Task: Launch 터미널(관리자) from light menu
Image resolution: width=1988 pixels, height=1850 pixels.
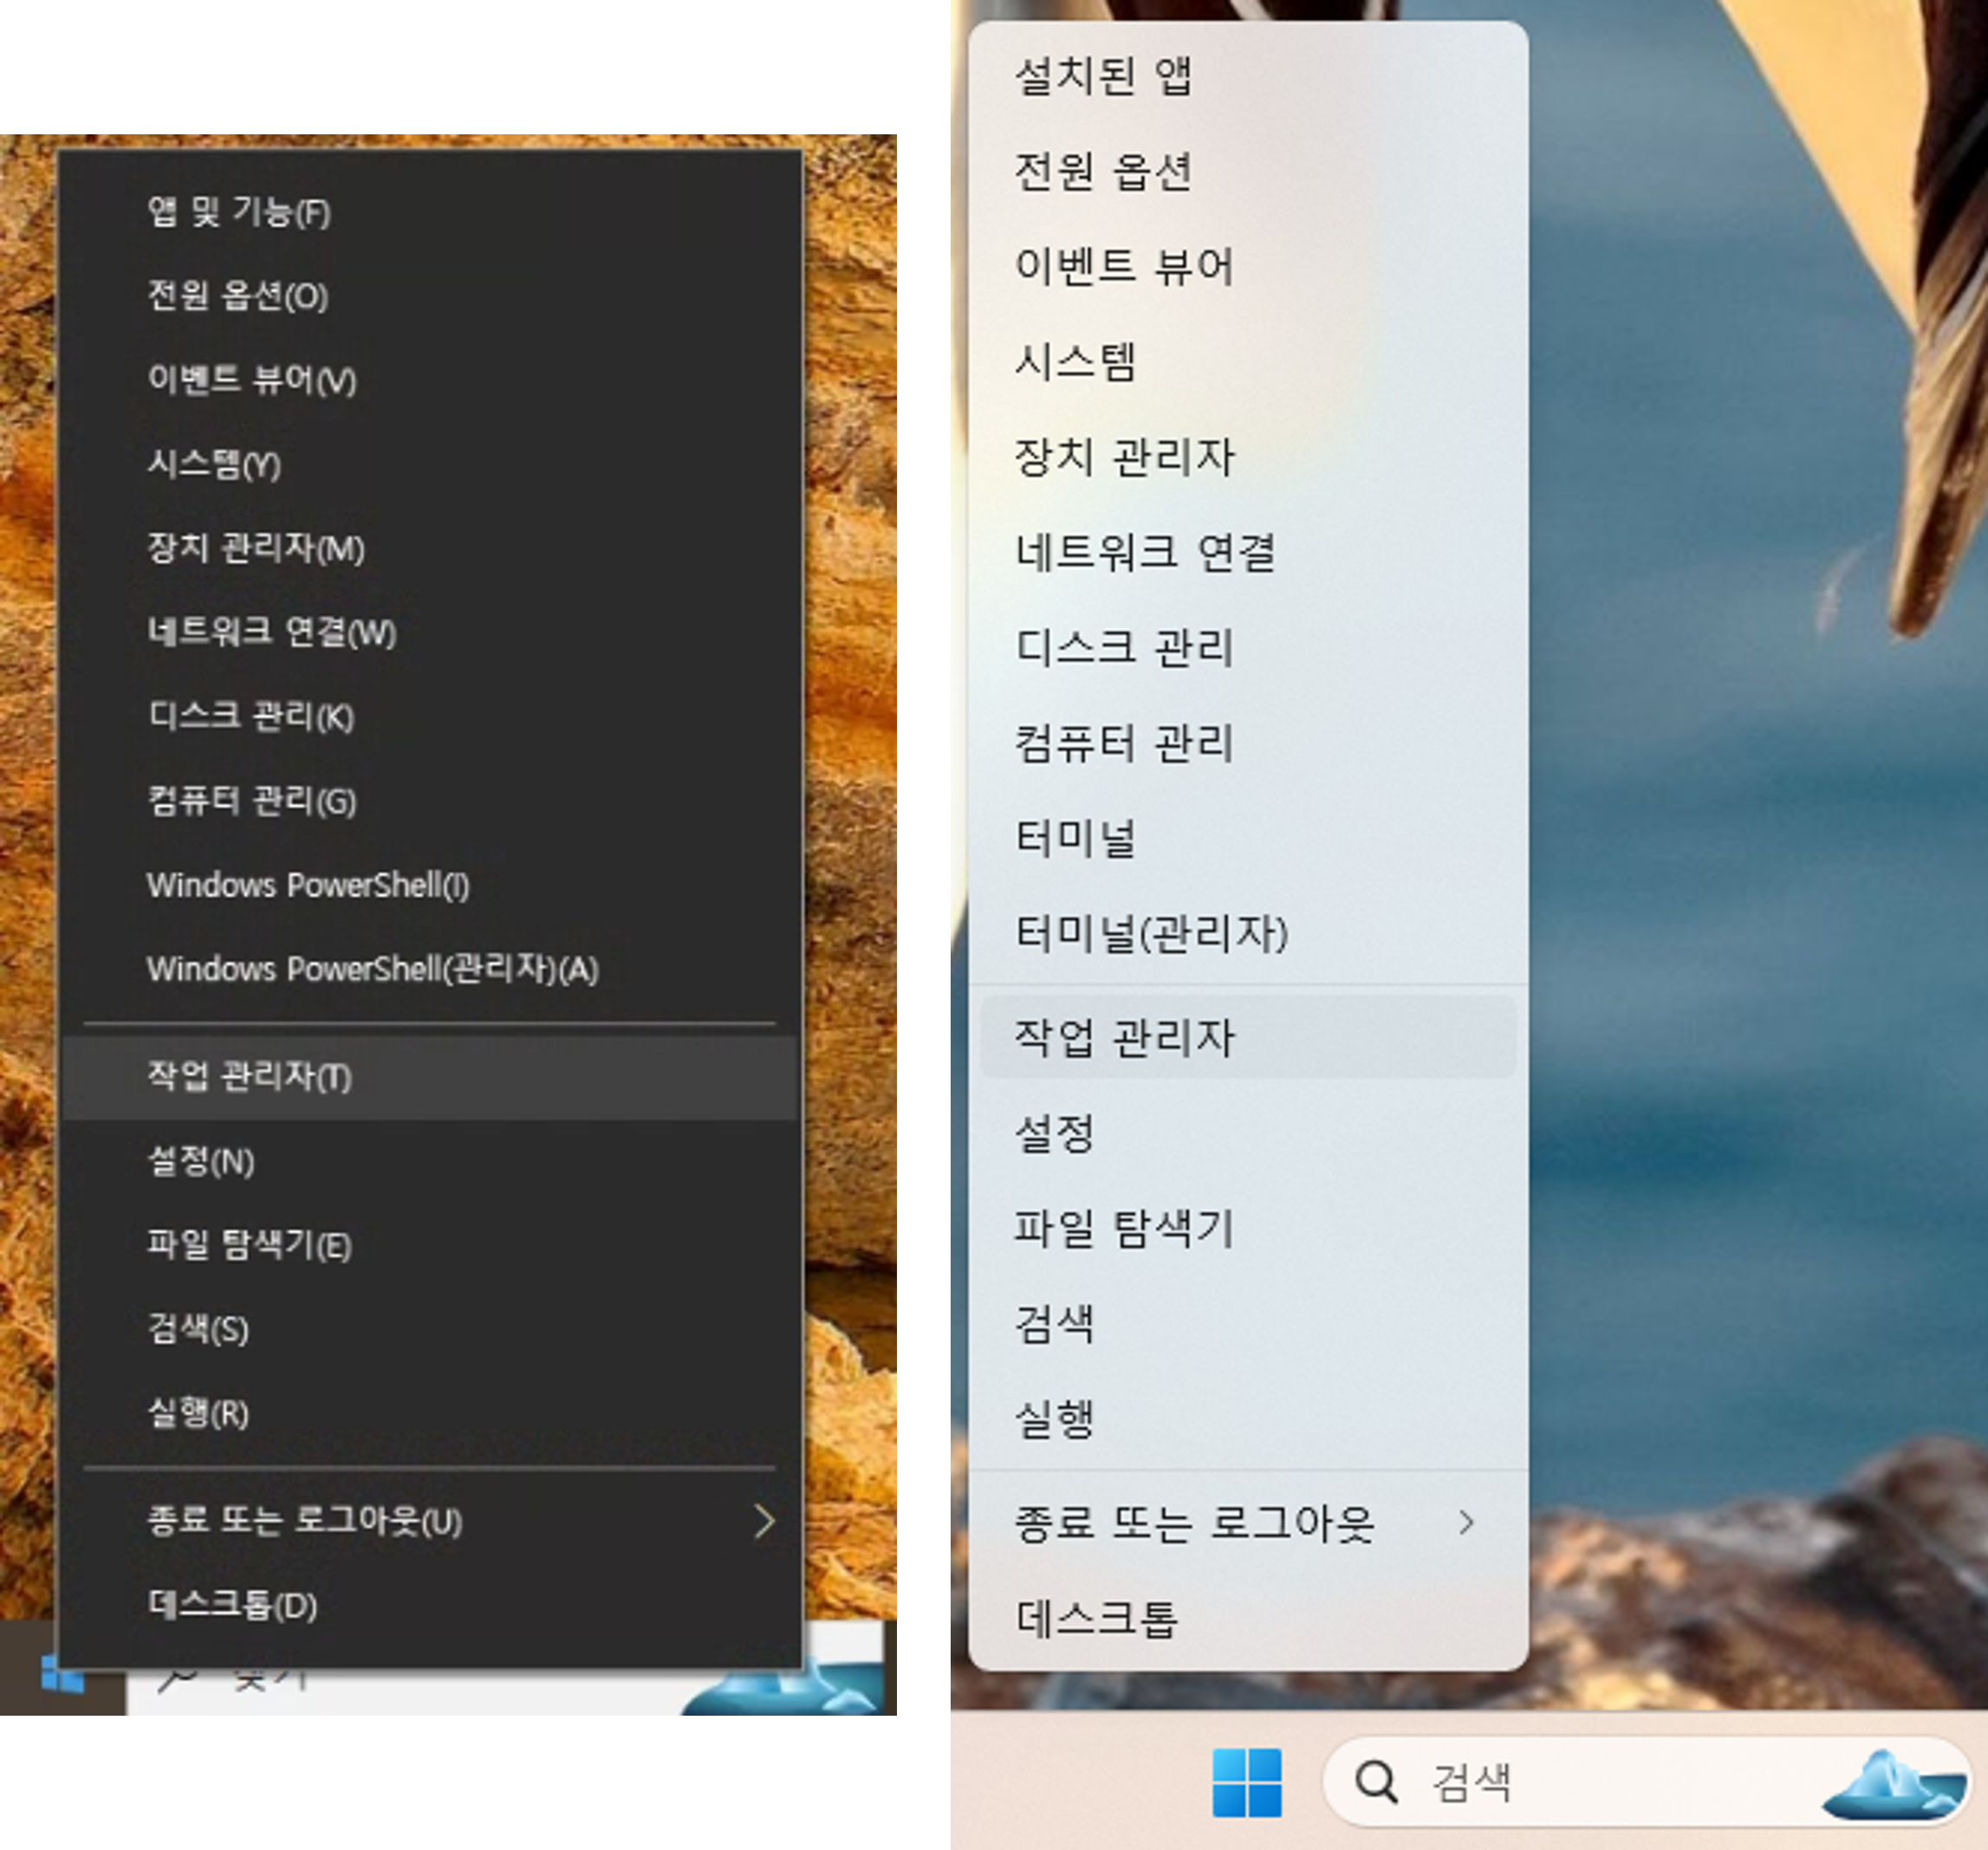Action: coord(1150,933)
